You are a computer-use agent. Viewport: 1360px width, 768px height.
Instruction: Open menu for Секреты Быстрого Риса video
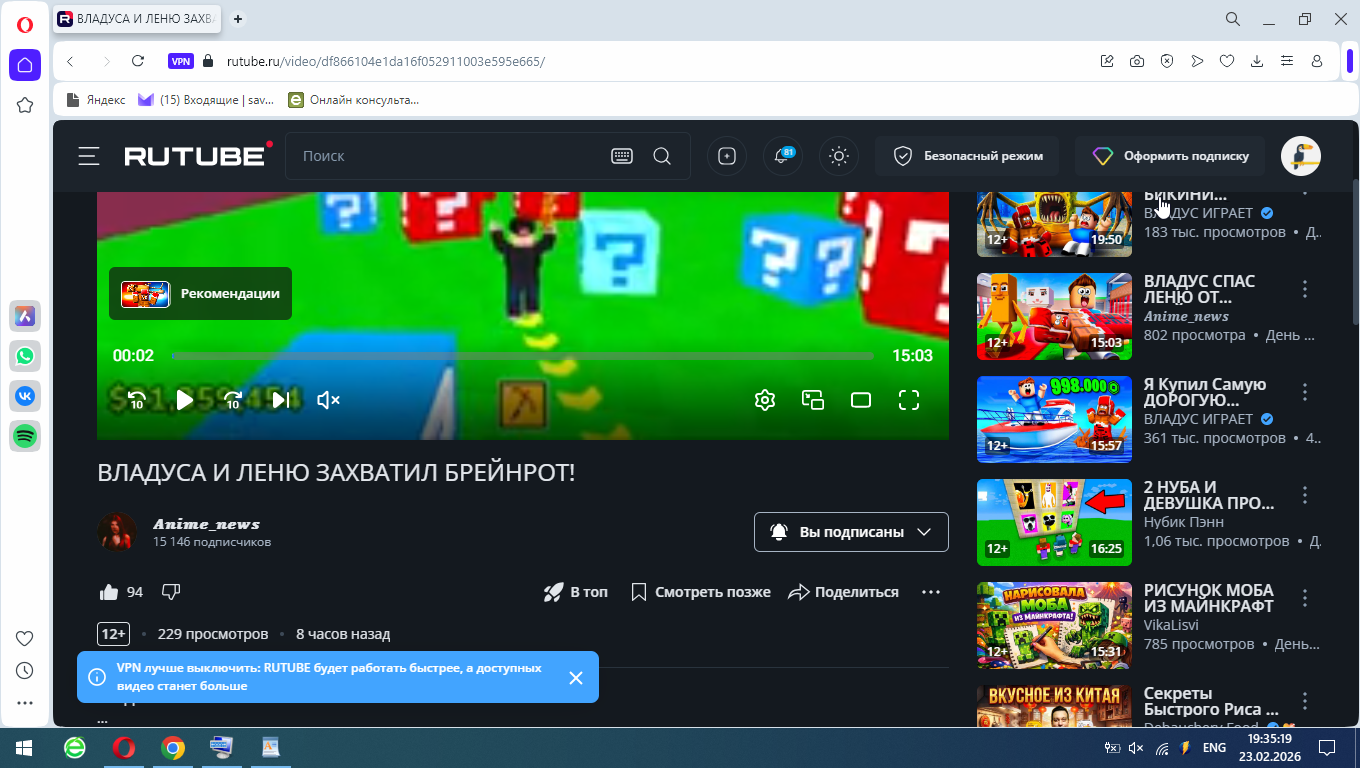(x=1305, y=701)
